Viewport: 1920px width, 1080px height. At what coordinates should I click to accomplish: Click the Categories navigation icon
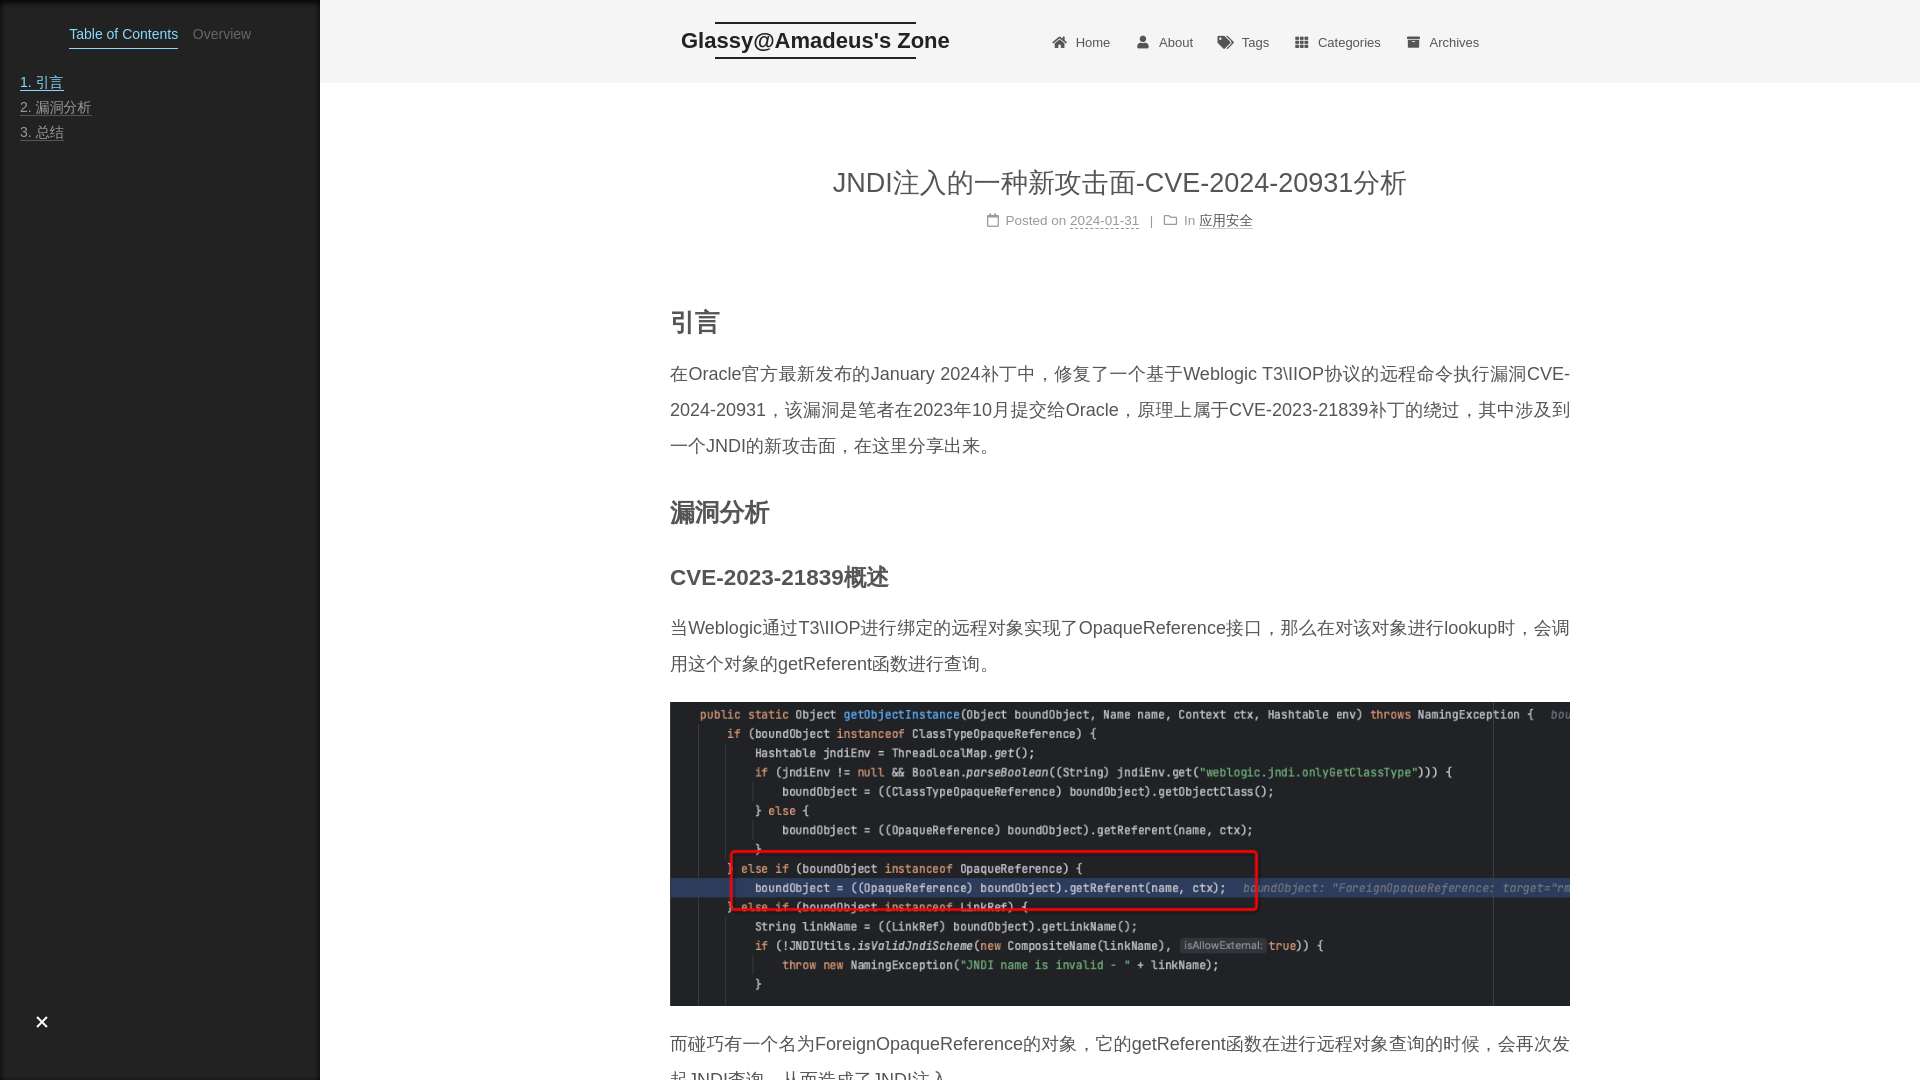click(x=1302, y=41)
